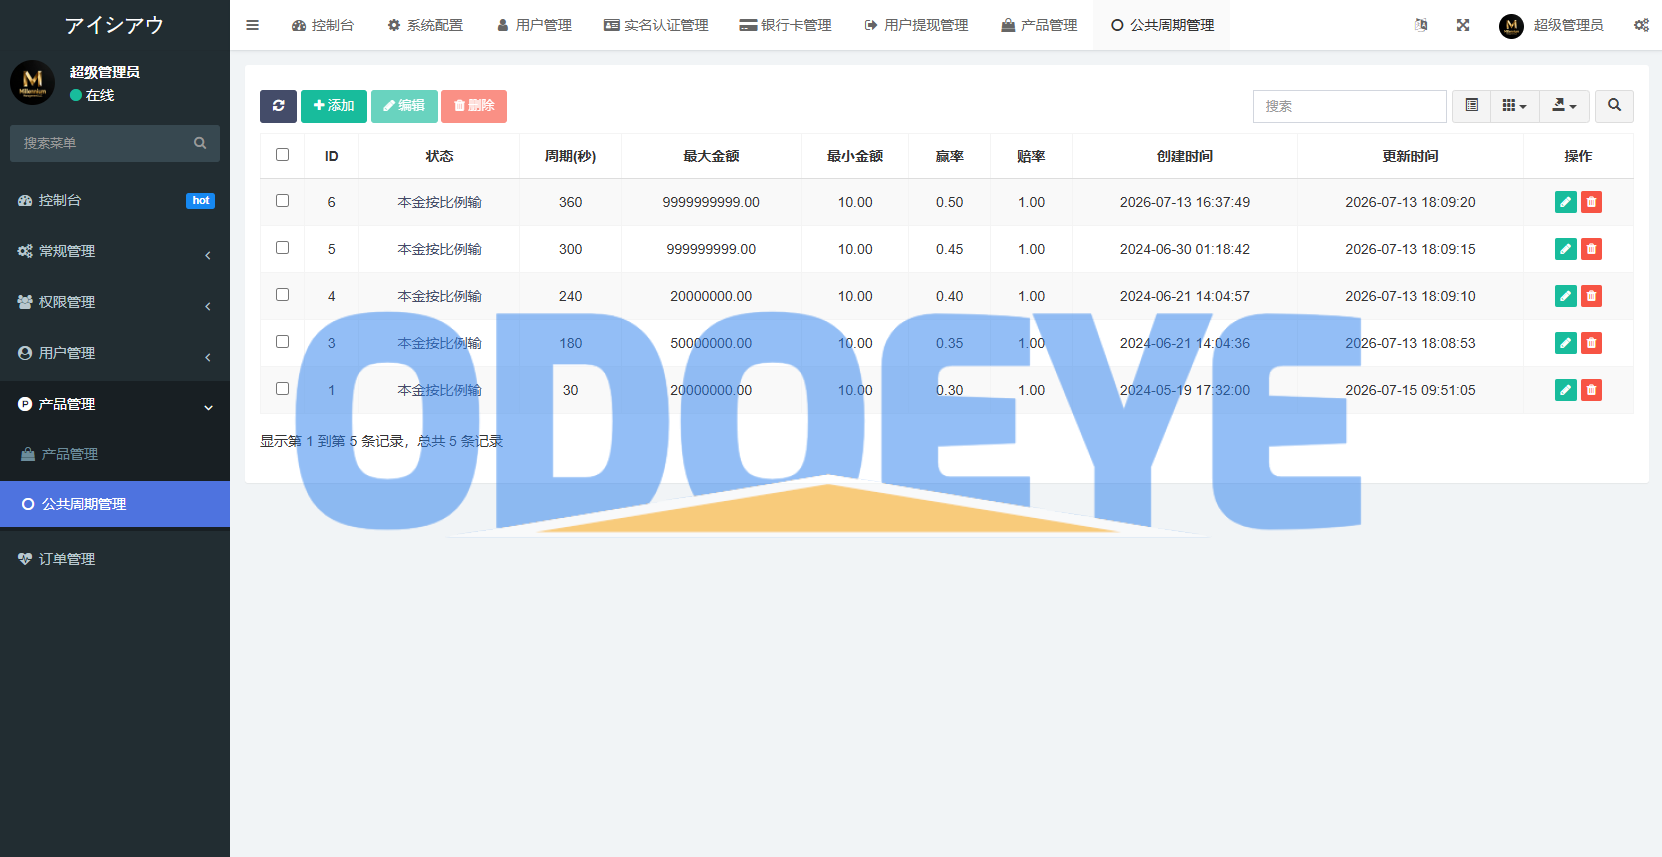Delete record with ID 3
The image size is (1662, 857).
tap(1591, 343)
